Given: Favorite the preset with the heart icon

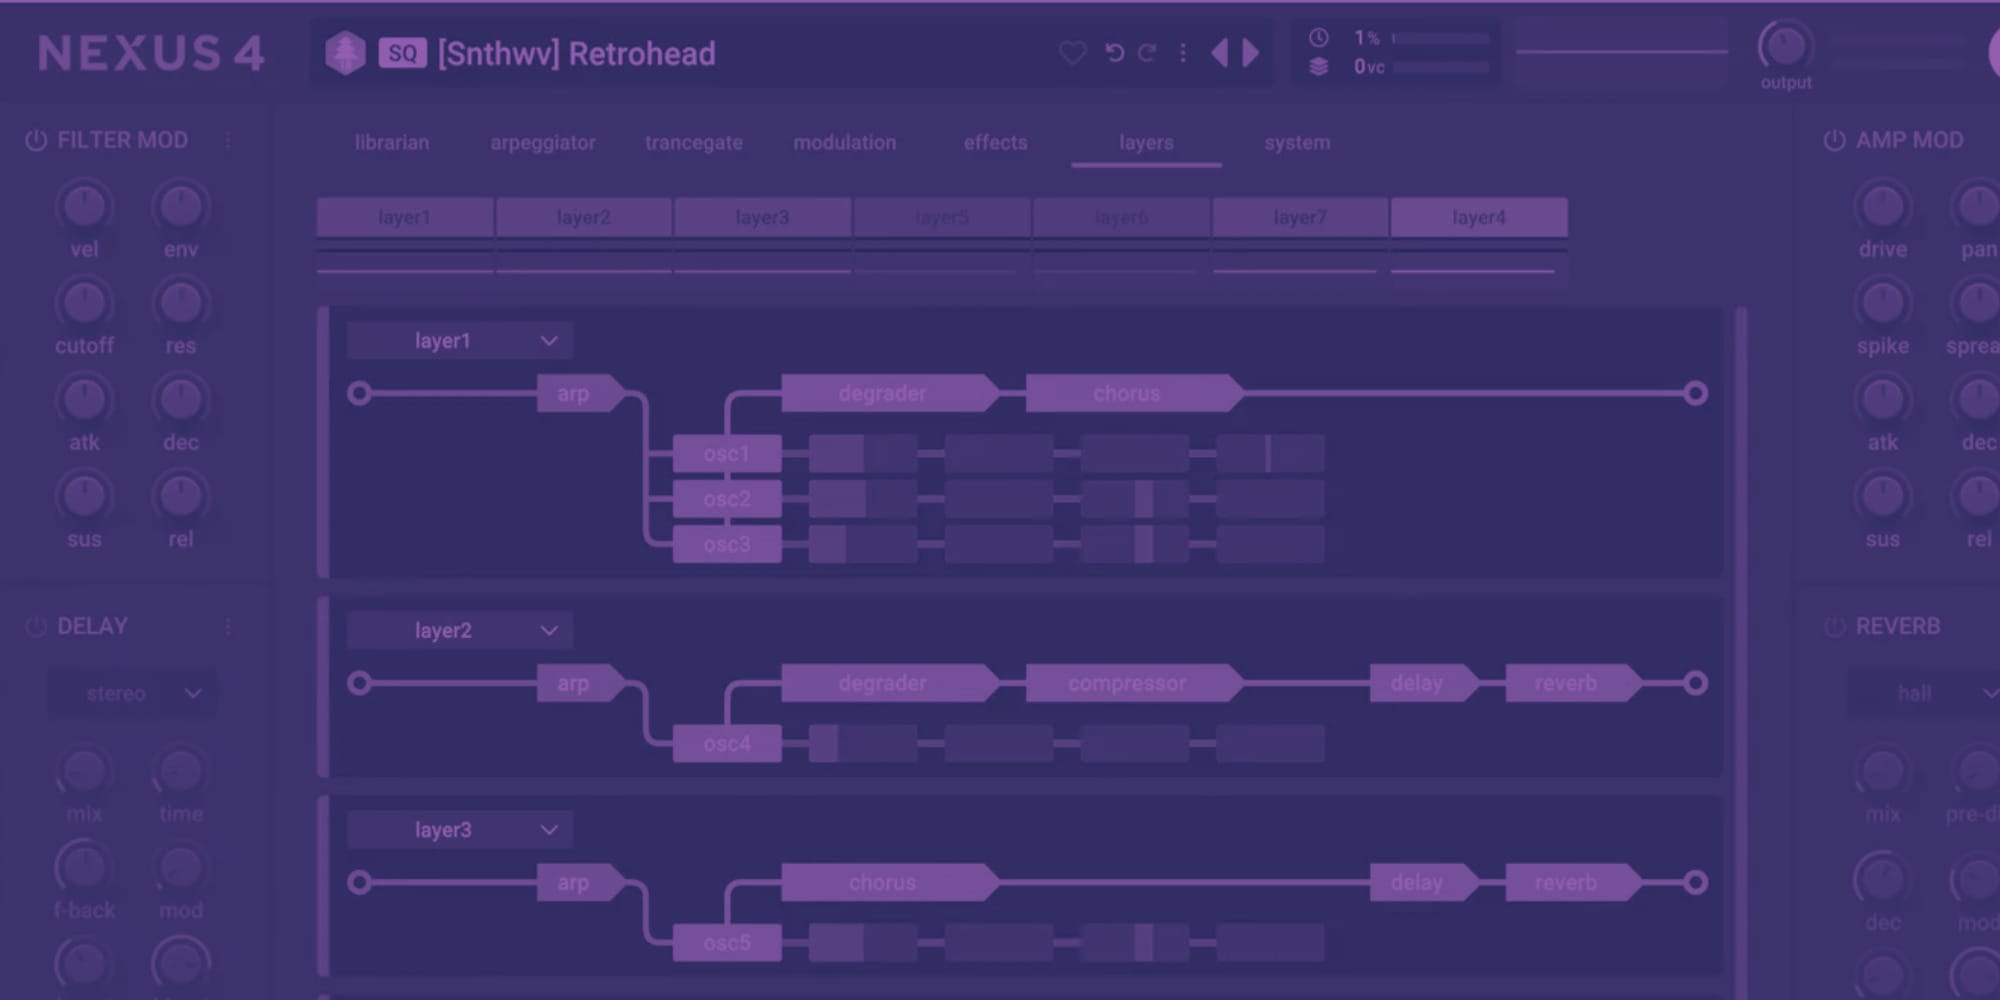Looking at the screenshot, I should pyautogui.click(x=1072, y=52).
